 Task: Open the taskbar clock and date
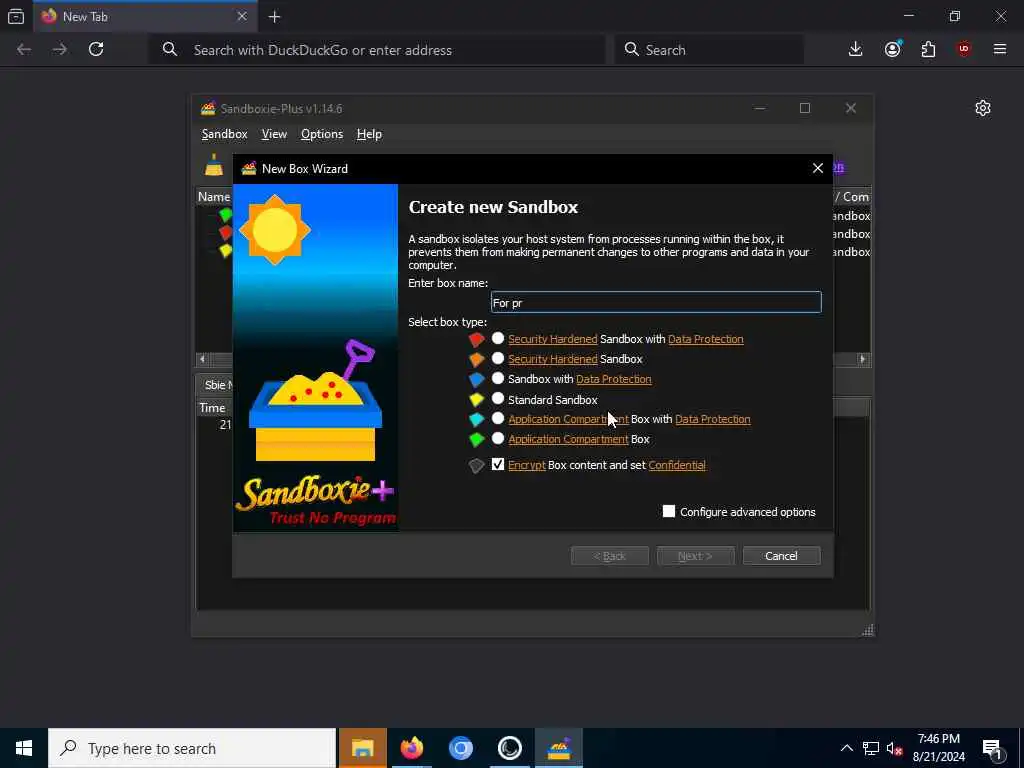pyautogui.click(x=938, y=748)
